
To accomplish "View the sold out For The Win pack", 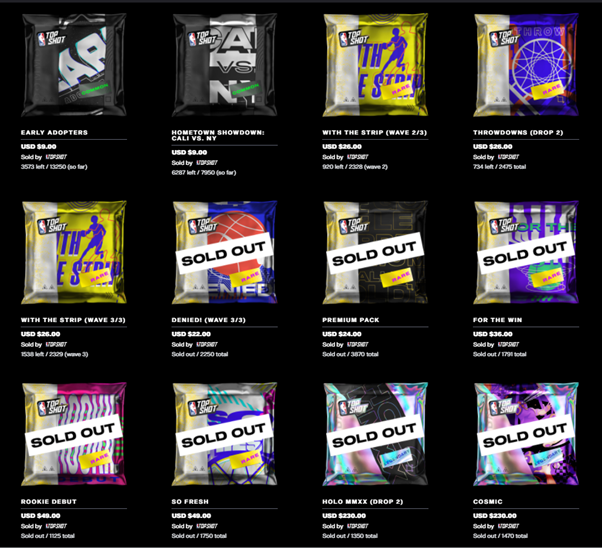I will click(x=526, y=252).
